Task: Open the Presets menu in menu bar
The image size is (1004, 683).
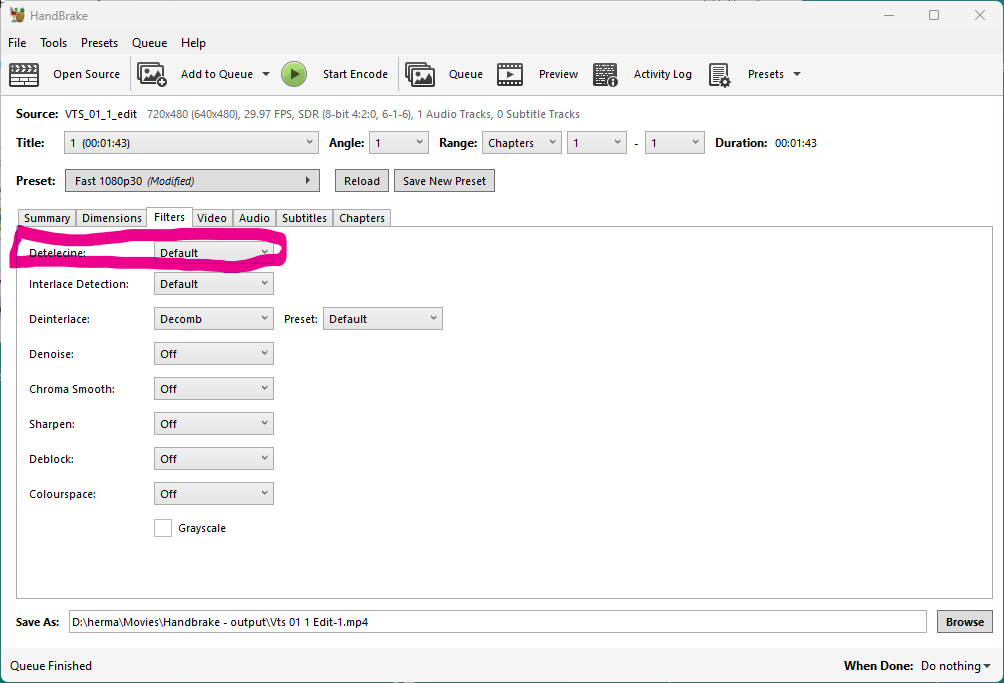Action: 99,43
